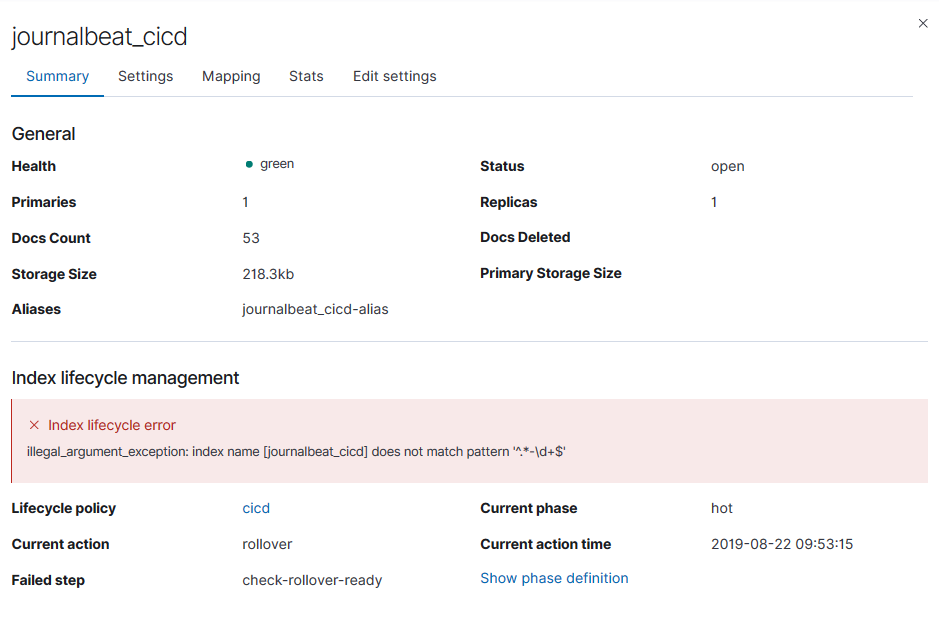
Task: Switch to the Summary tab
Action: [x=57, y=76]
